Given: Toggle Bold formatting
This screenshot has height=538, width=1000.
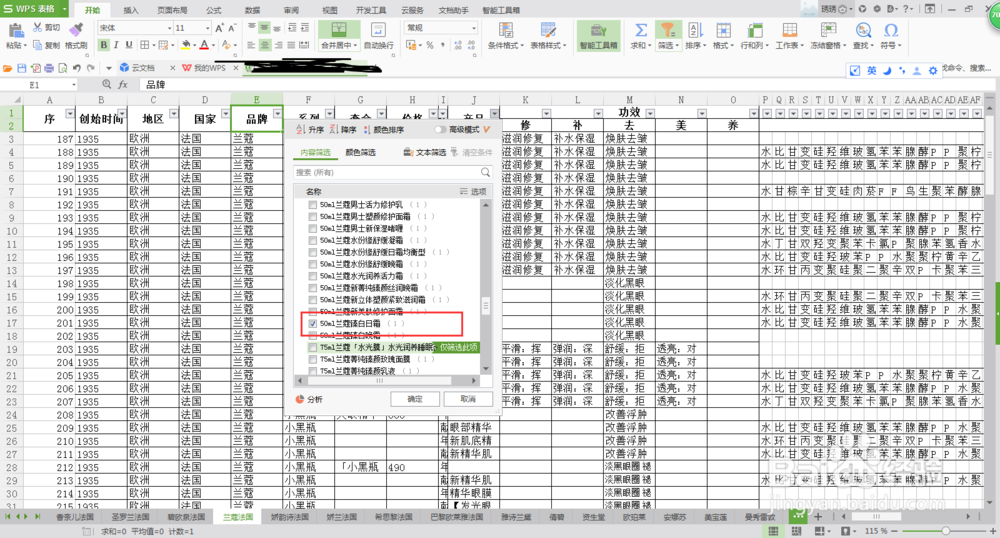Looking at the screenshot, I should 103,45.
